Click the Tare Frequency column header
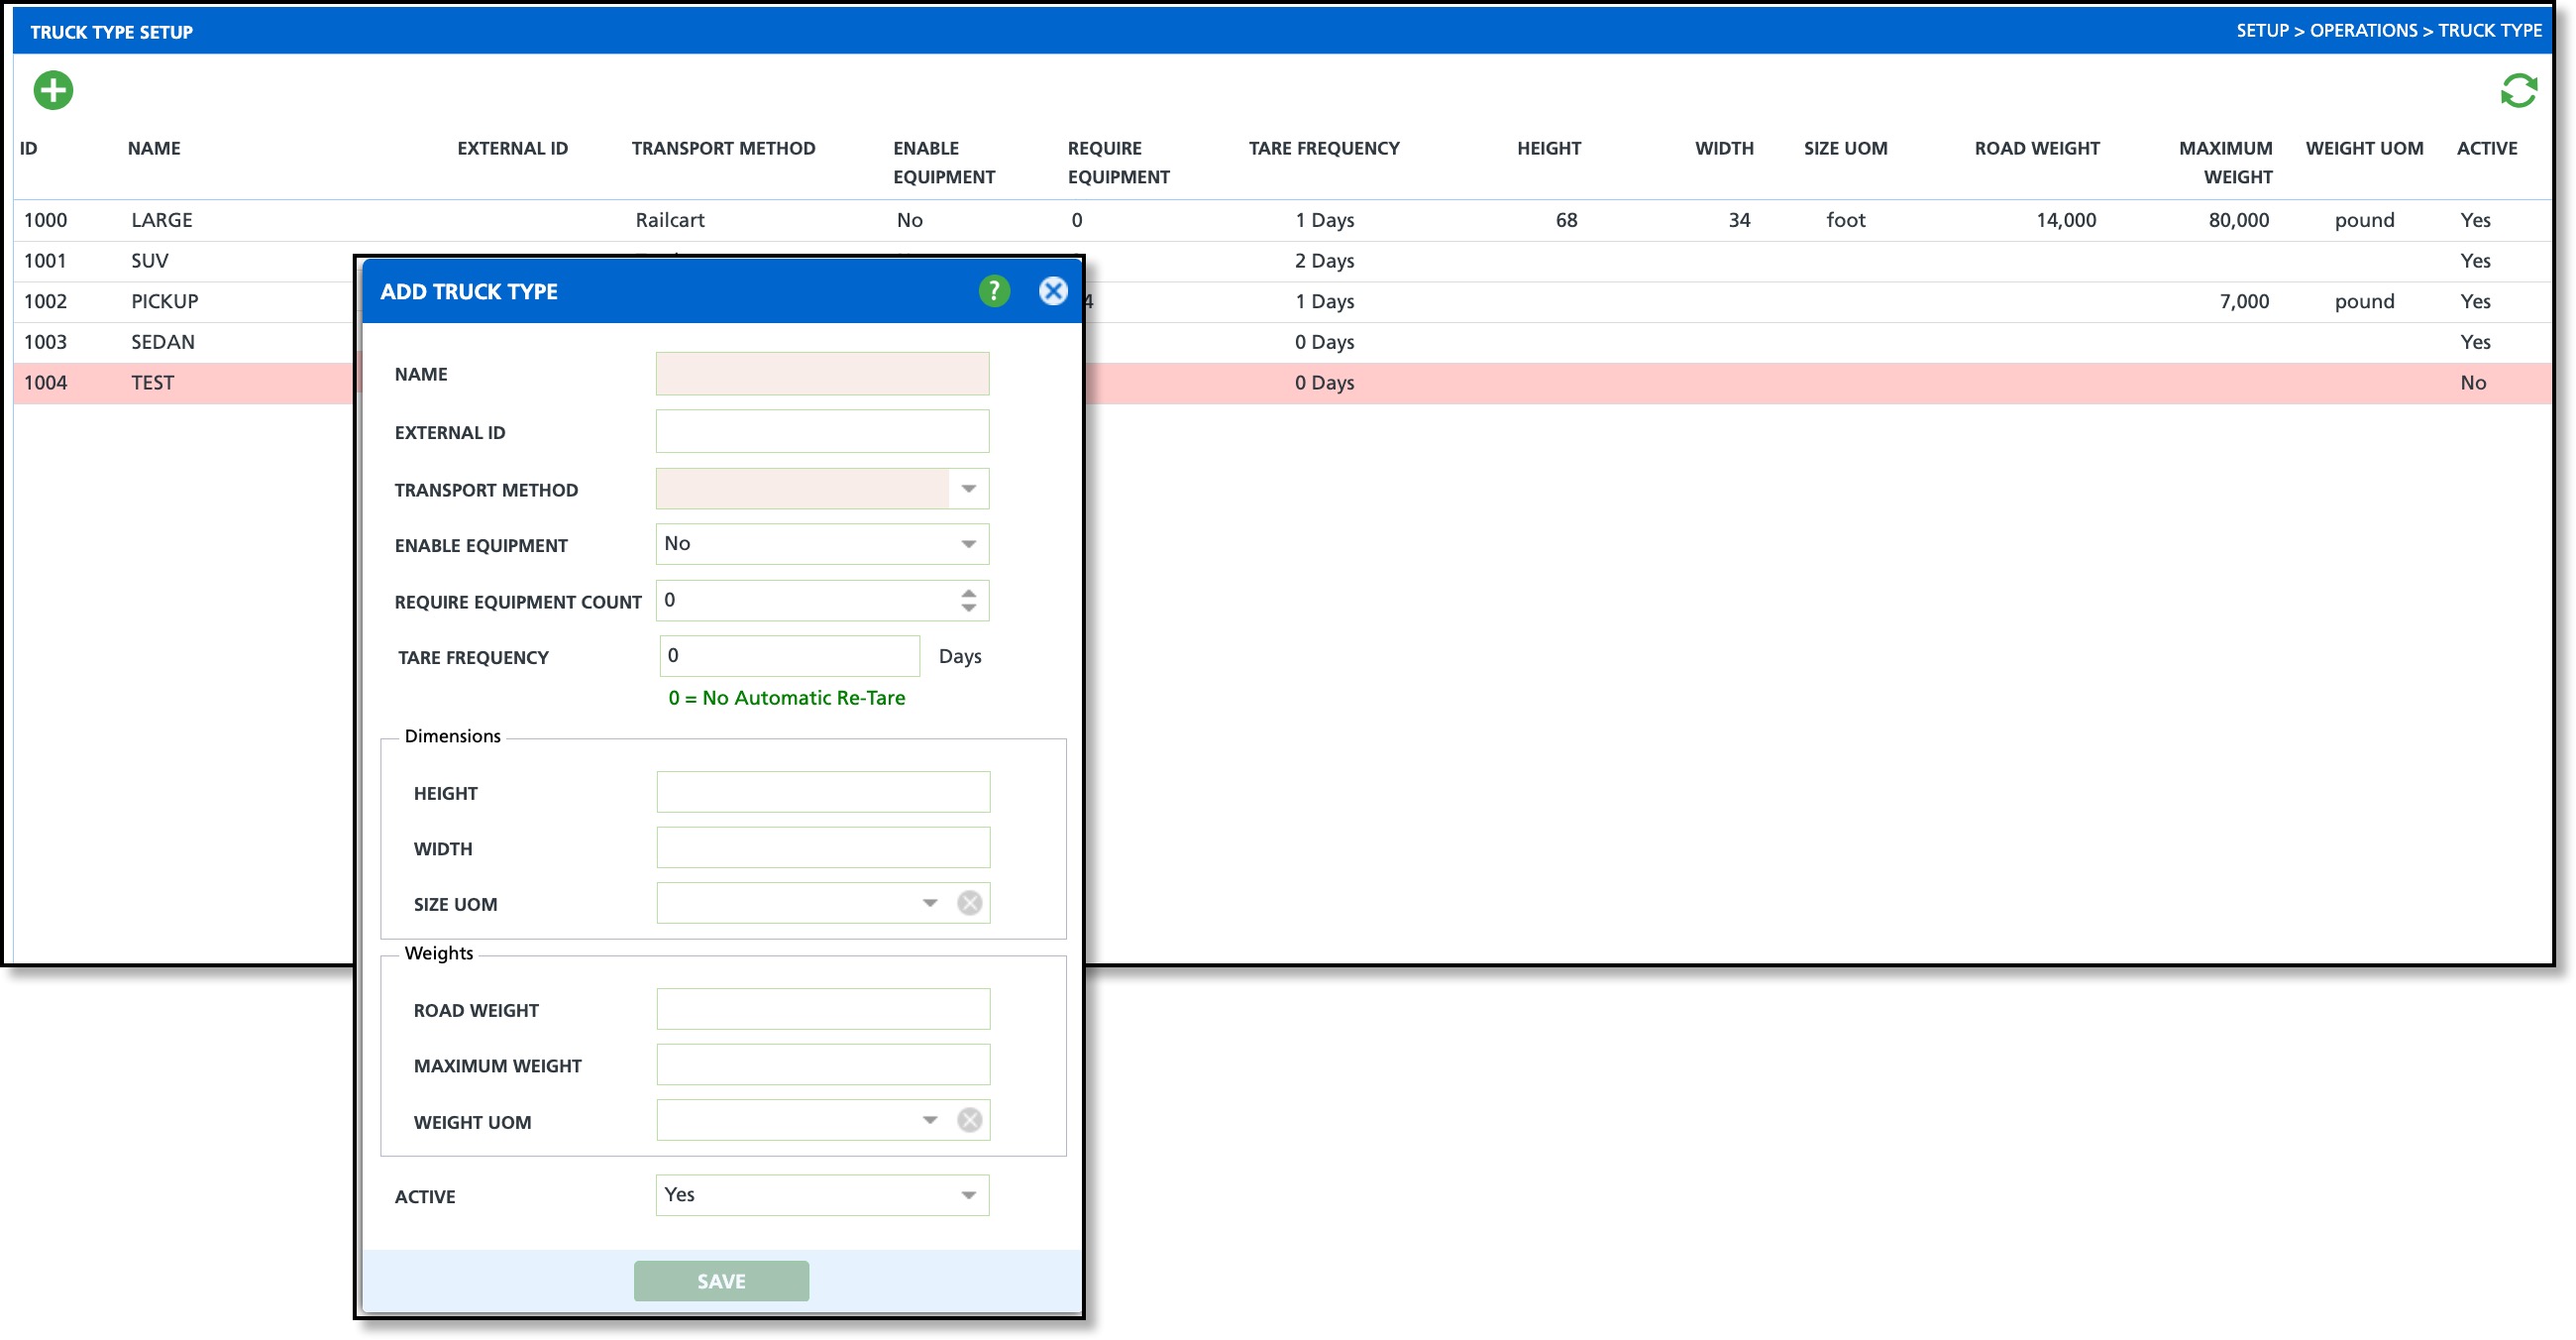Image resolution: width=2576 pixels, height=1340 pixels. point(1323,148)
